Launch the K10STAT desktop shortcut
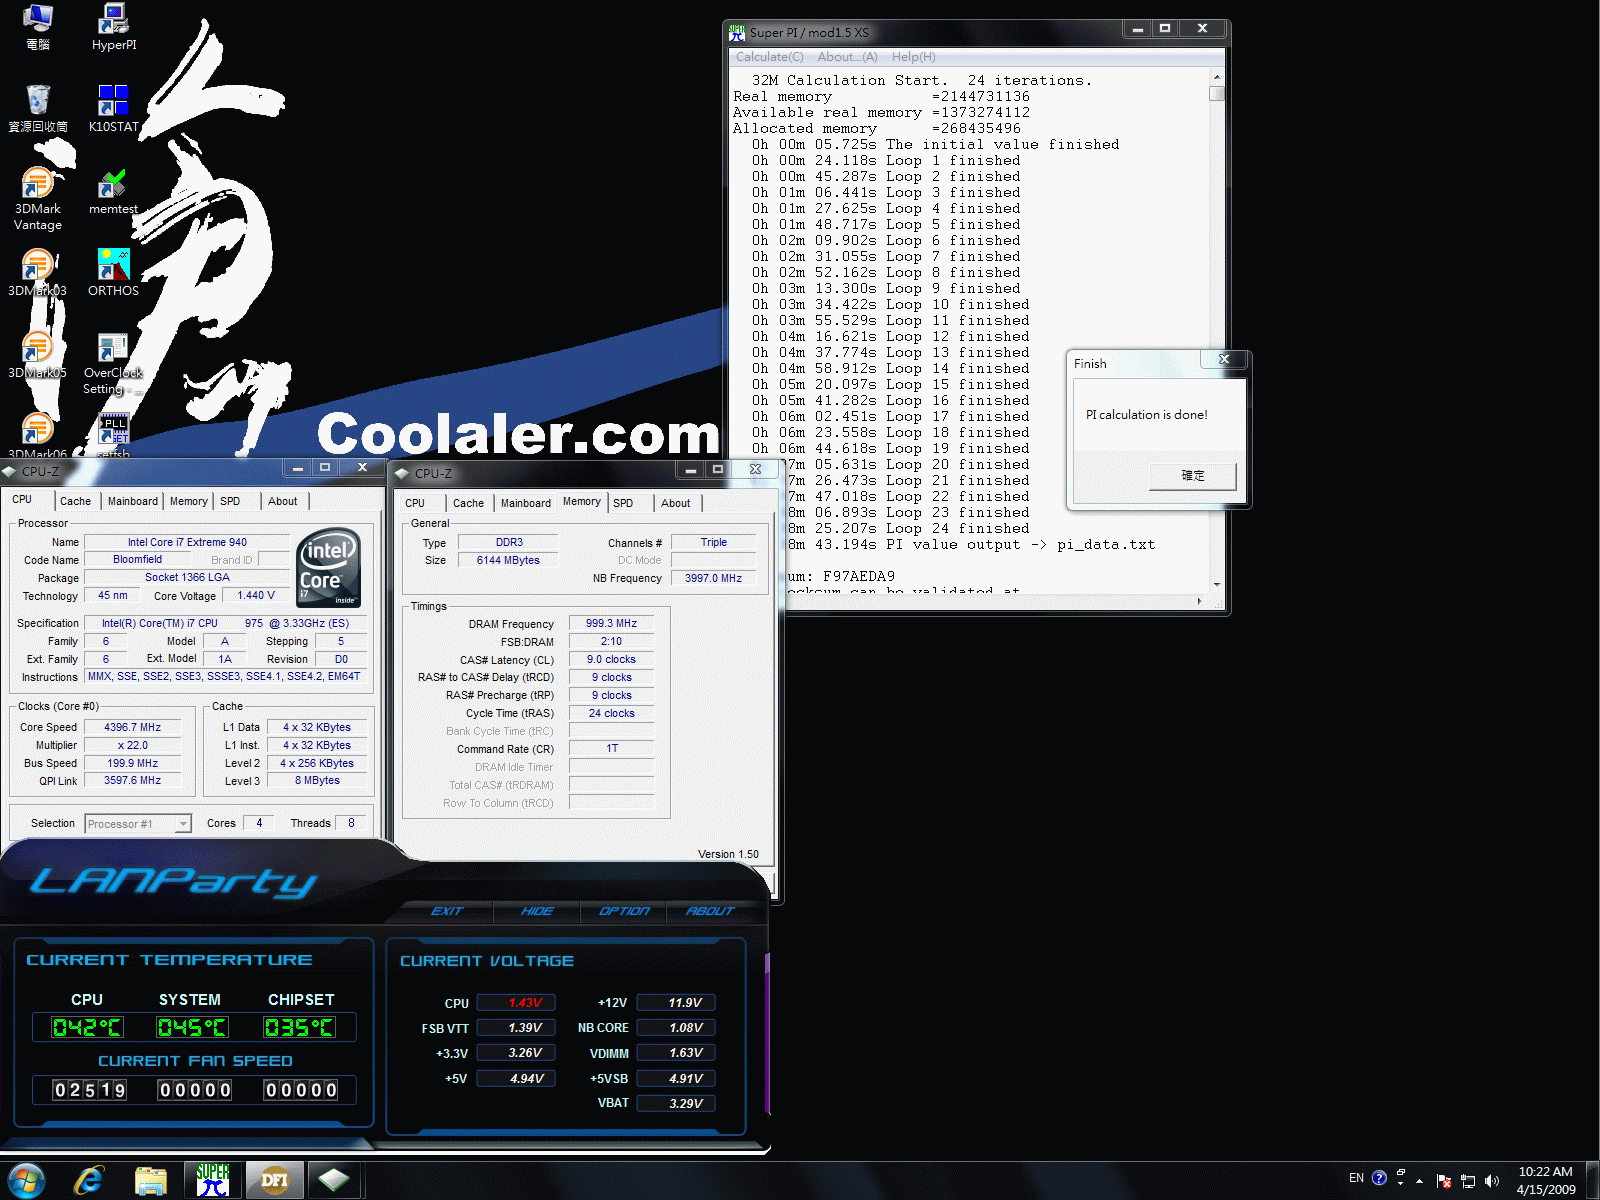 coord(113,108)
